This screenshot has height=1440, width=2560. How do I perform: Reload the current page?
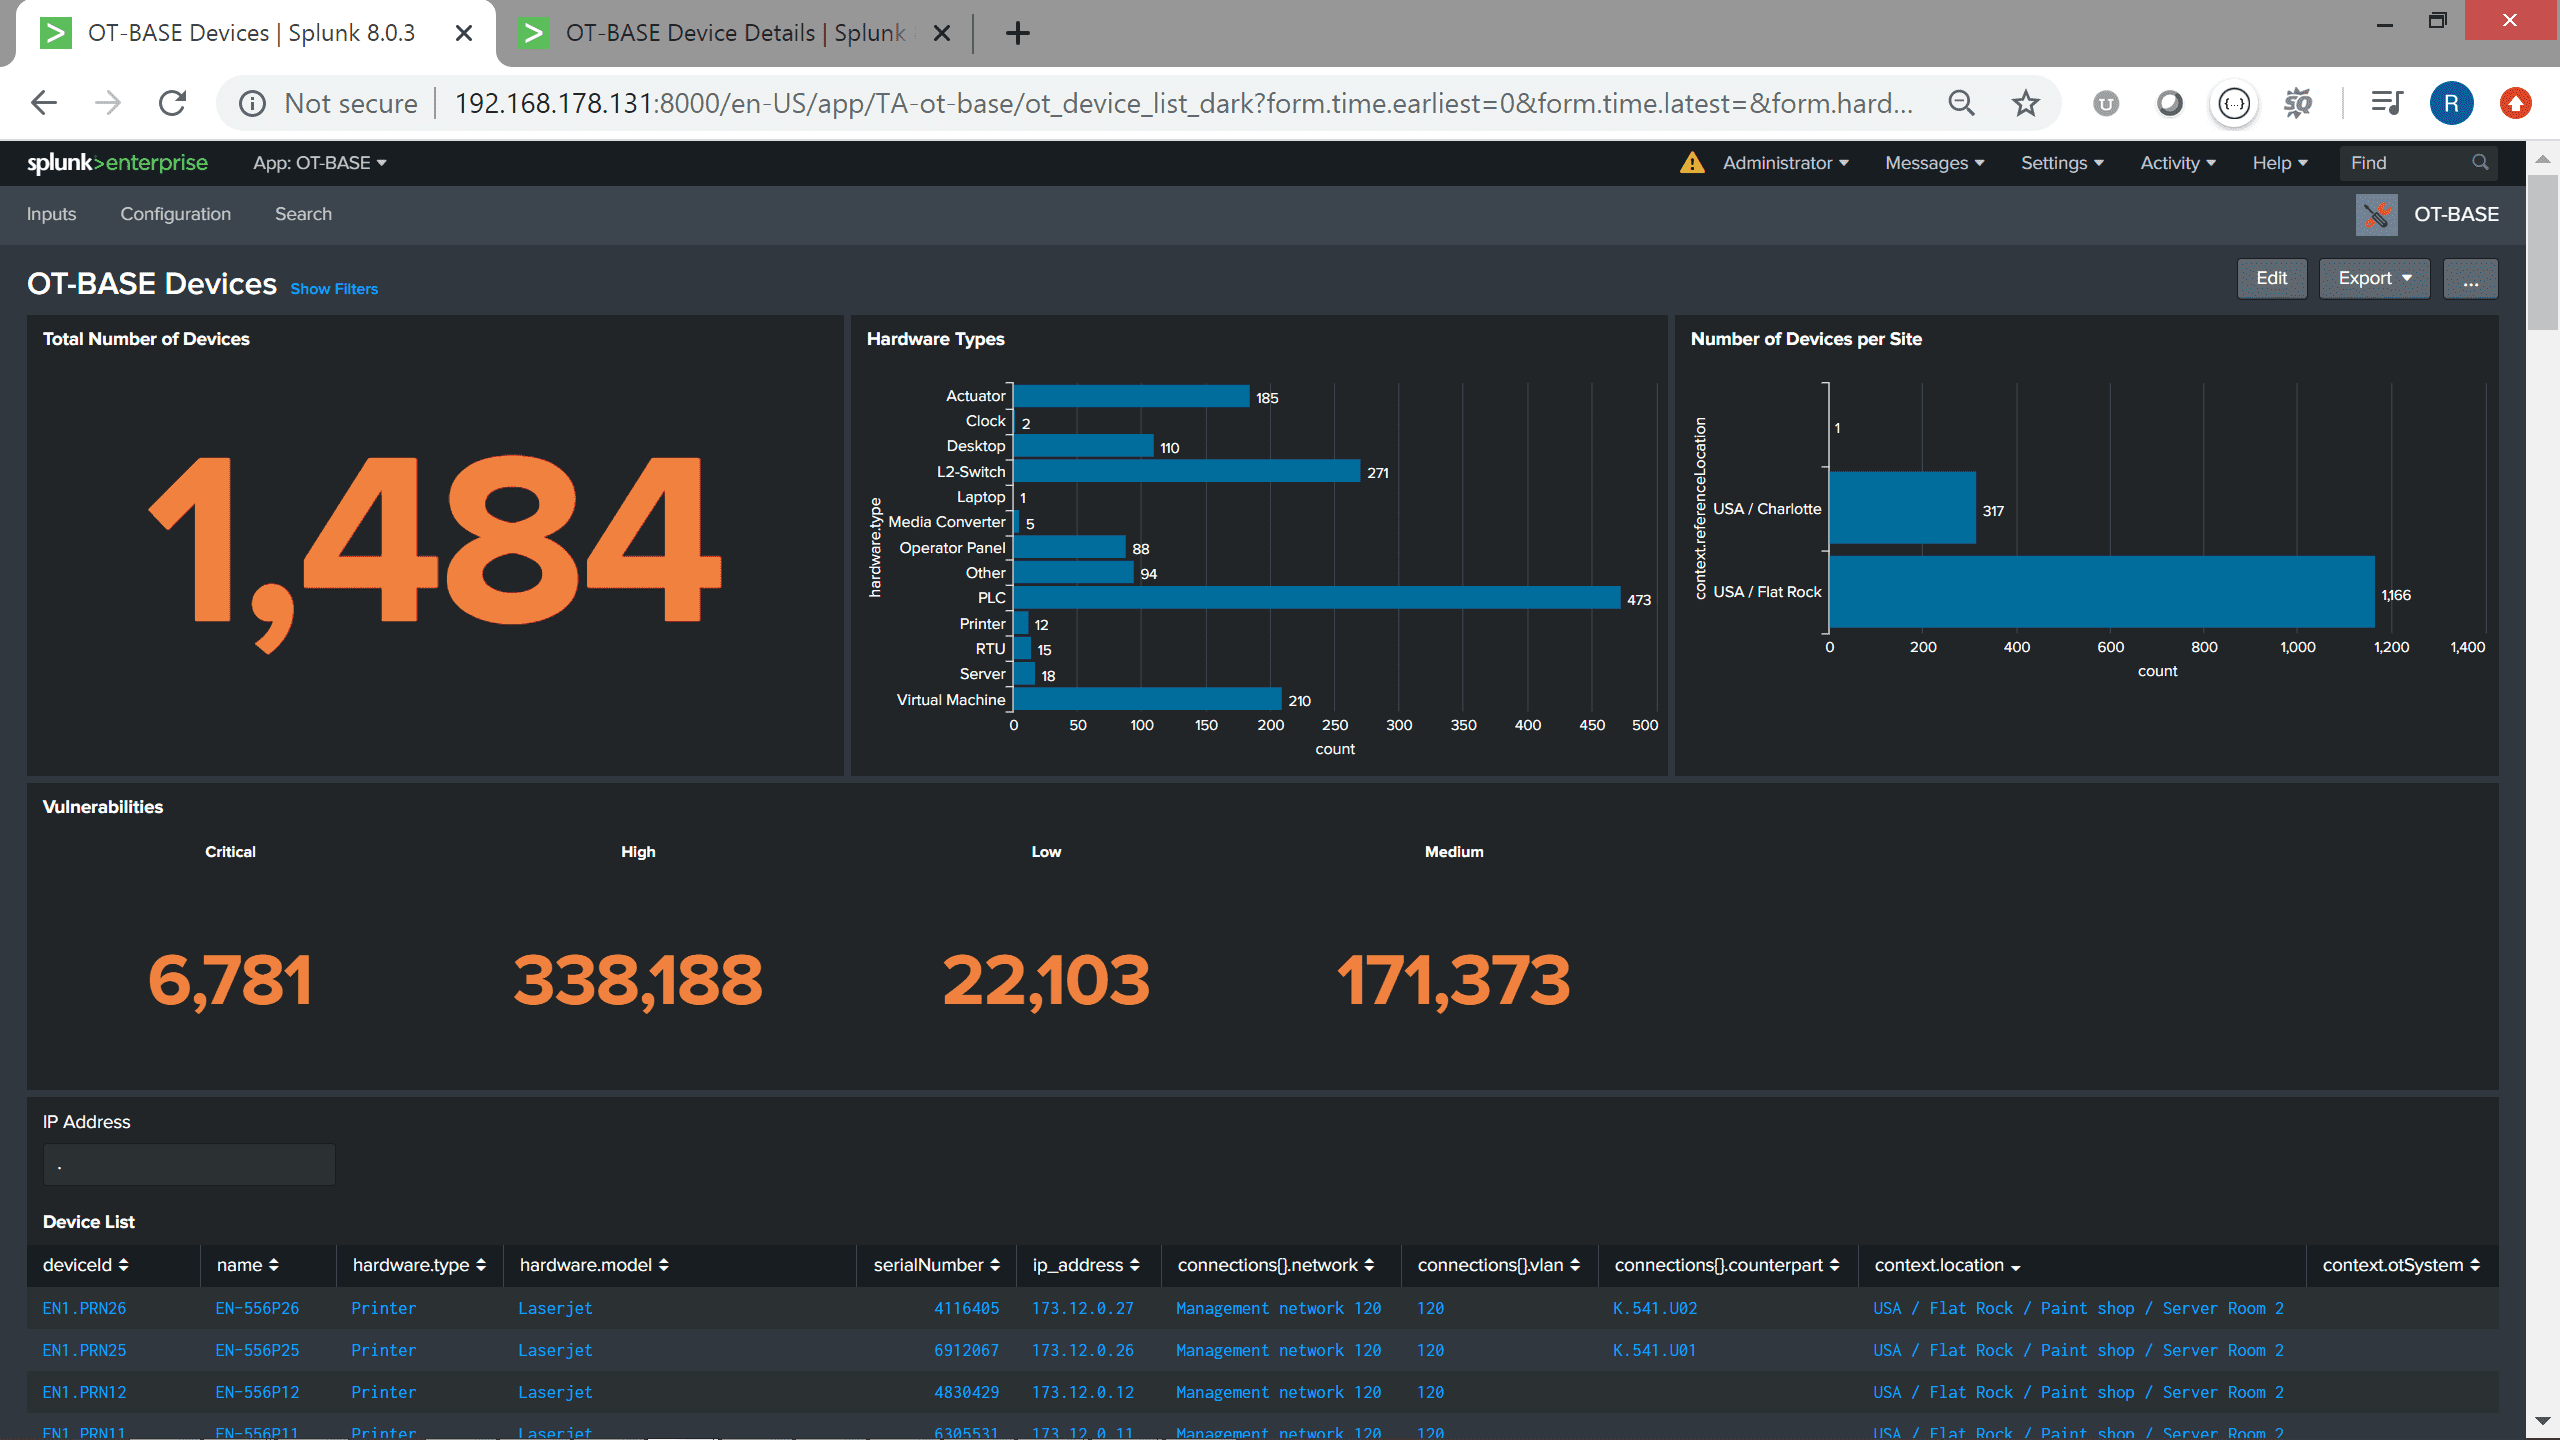tap(173, 103)
